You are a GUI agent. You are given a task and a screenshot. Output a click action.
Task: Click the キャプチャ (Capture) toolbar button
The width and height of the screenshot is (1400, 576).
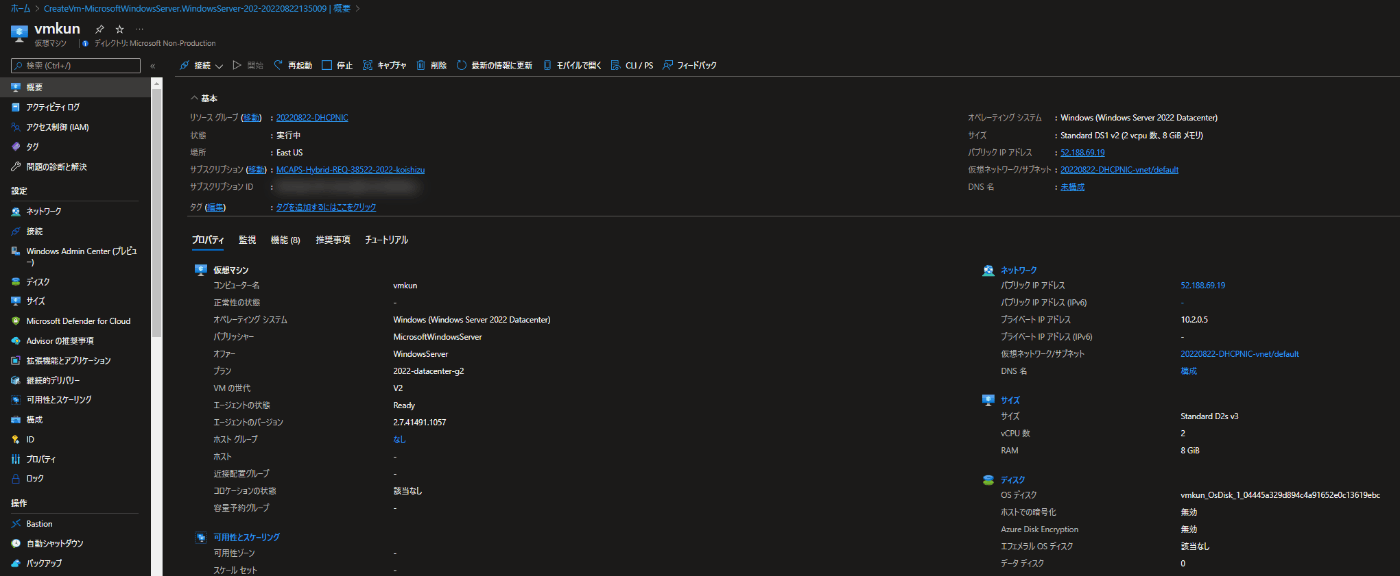click(385, 65)
